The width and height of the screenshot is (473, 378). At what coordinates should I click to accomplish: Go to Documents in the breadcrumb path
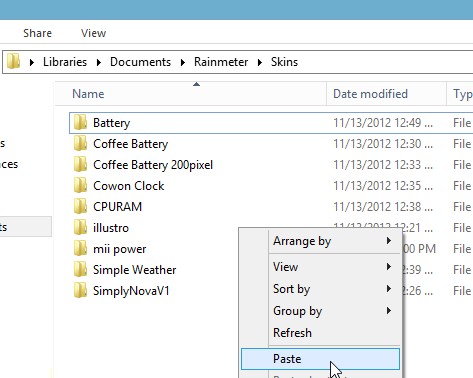(140, 62)
